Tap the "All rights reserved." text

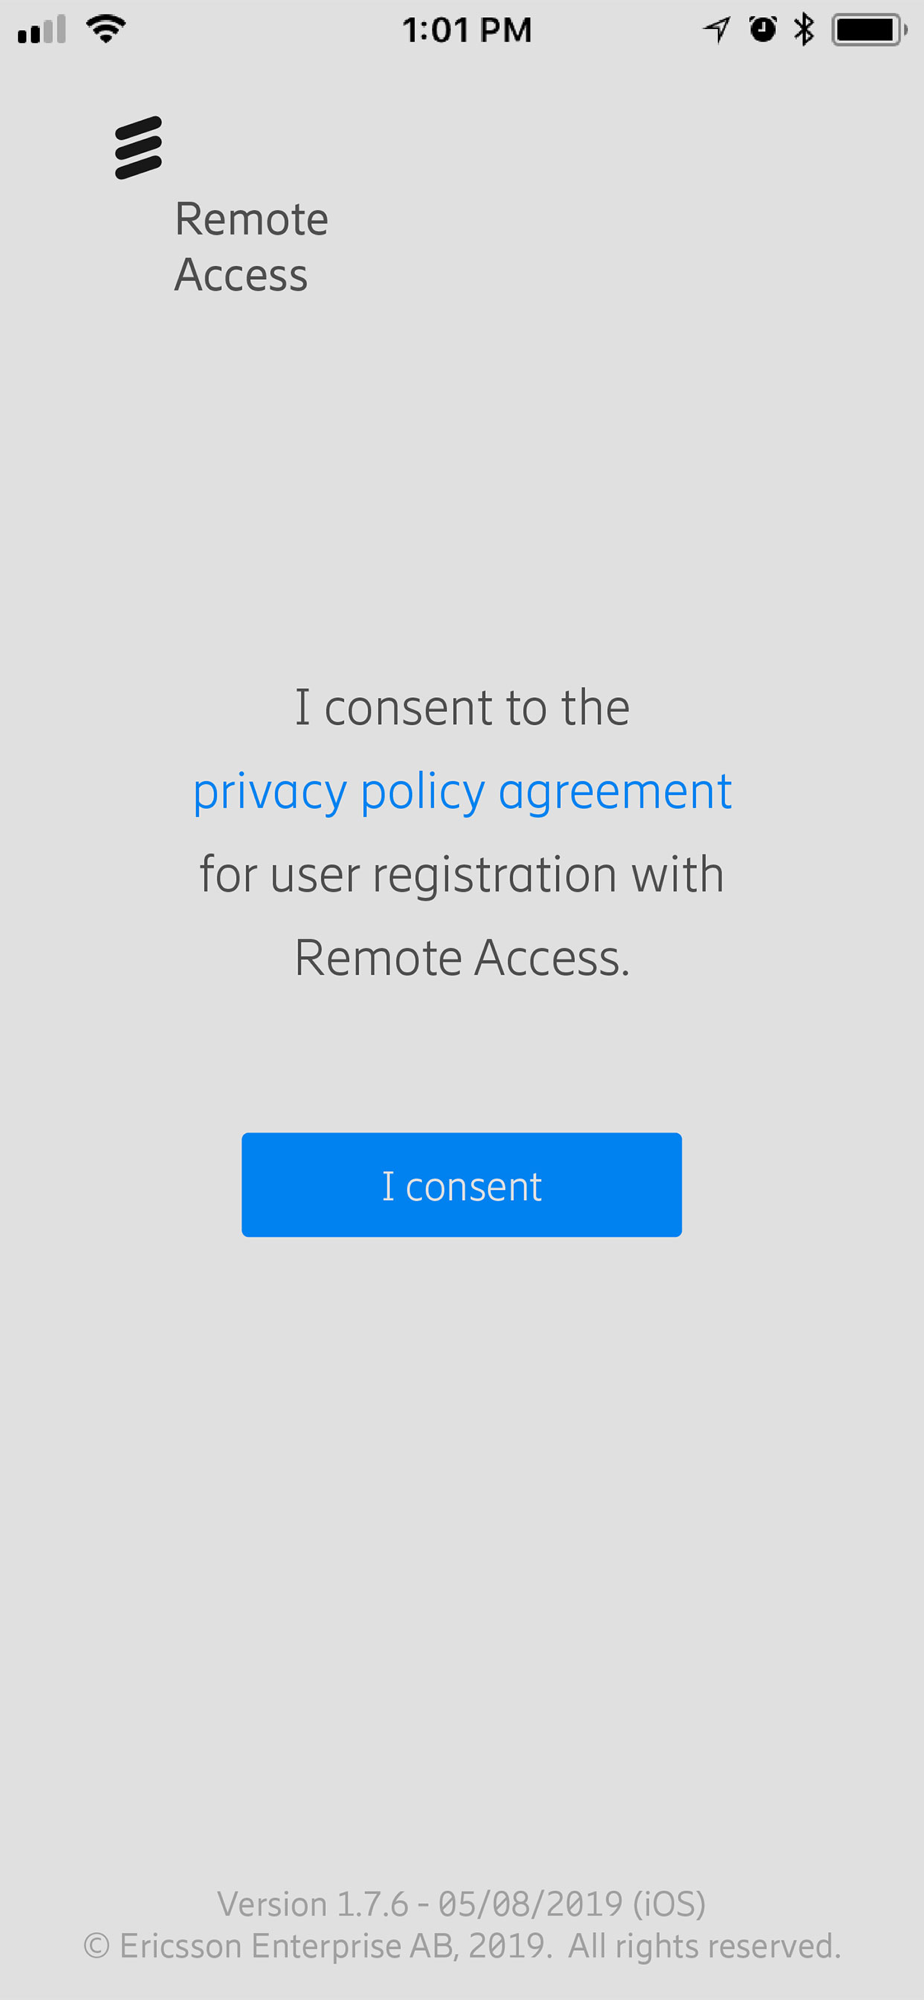point(705,1946)
